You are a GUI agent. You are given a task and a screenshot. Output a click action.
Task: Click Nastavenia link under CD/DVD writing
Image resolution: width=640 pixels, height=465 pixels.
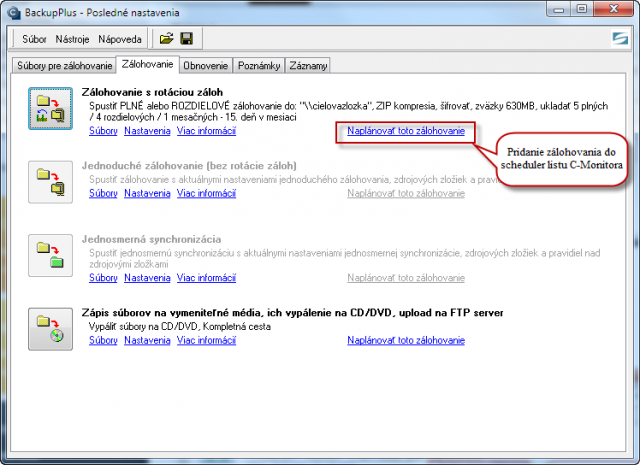click(x=147, y=340)
